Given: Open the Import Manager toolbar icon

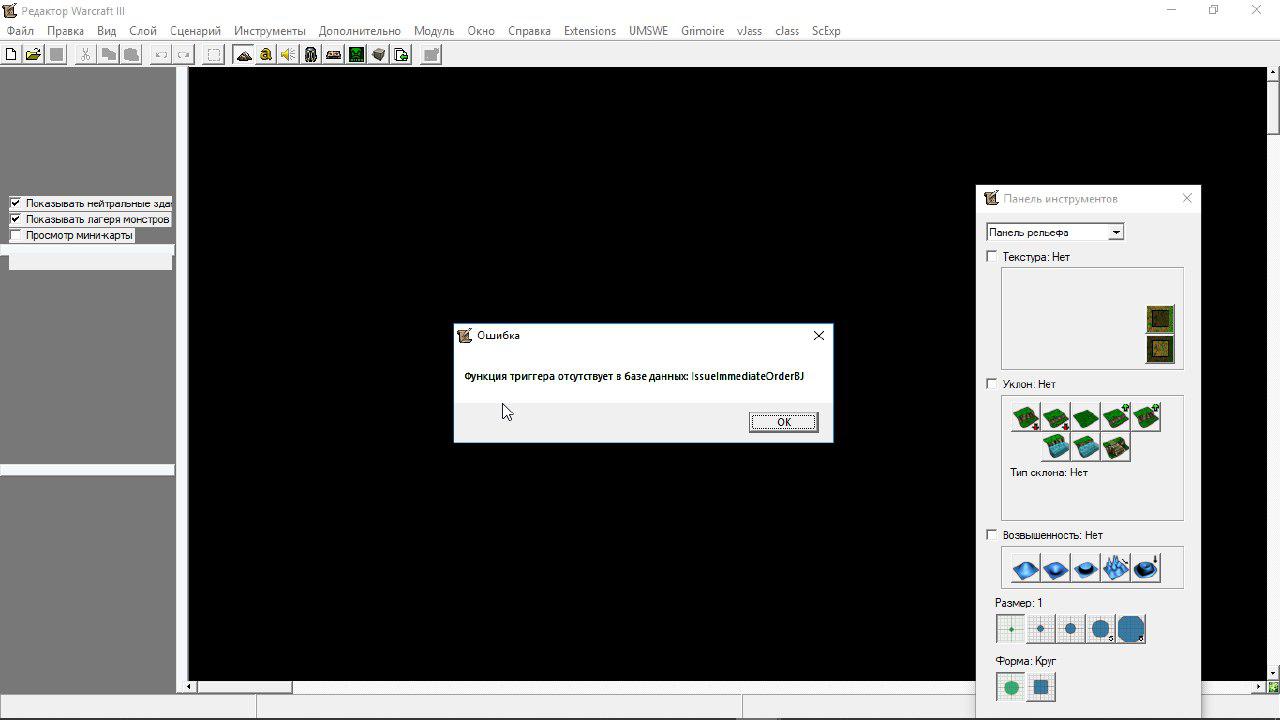Looking at the screenshot, I should click(x=402, y=55).
